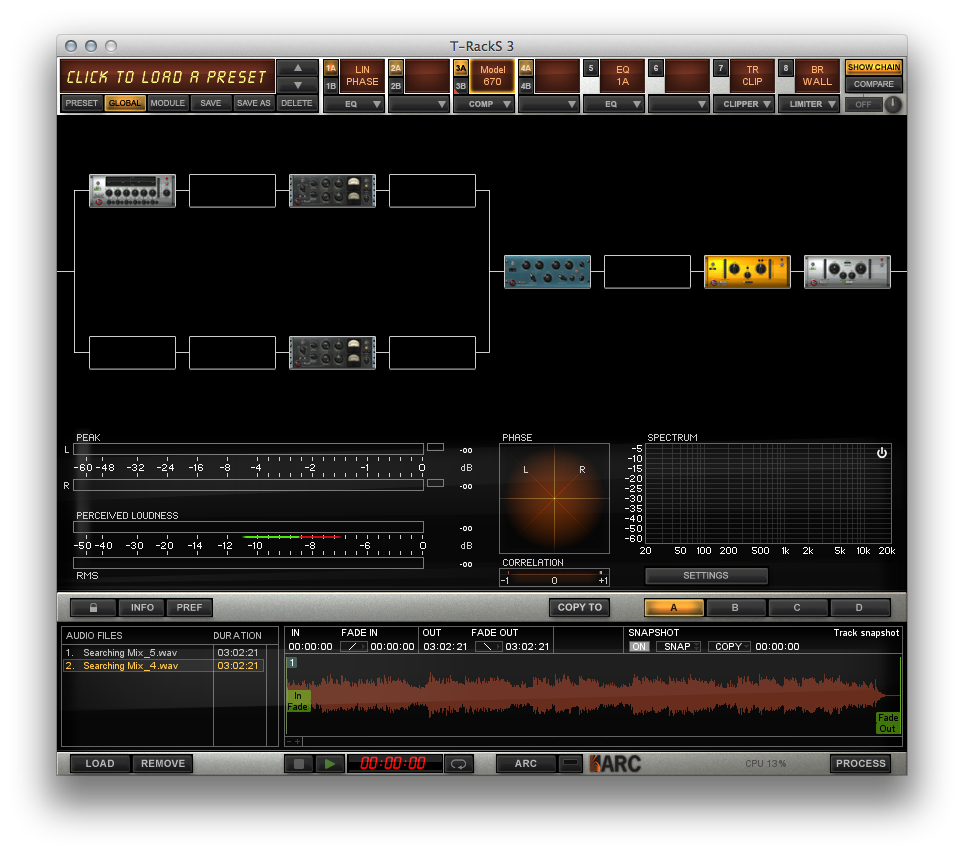The height and width of the screenshot is (854, 964).
Task: Switch to PRESET tab
Action: tap(82, 103)
